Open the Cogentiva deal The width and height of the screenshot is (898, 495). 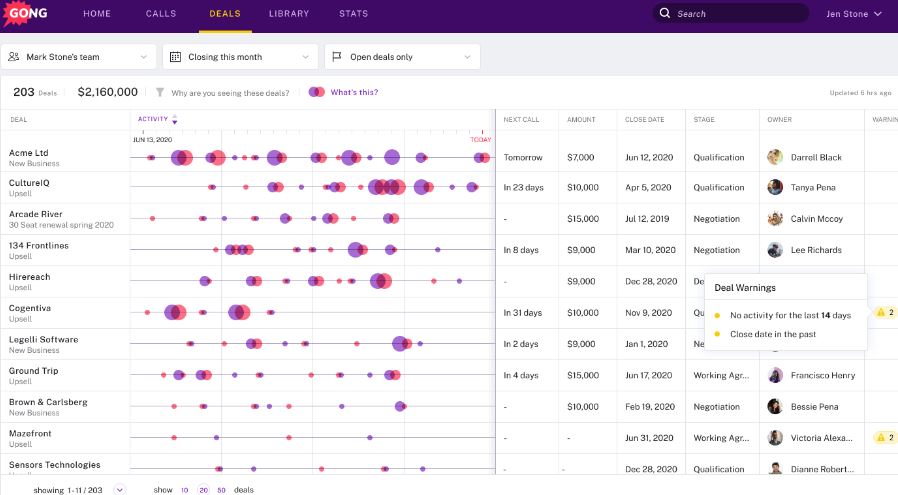pyautogui.click(x=30, y=308)
